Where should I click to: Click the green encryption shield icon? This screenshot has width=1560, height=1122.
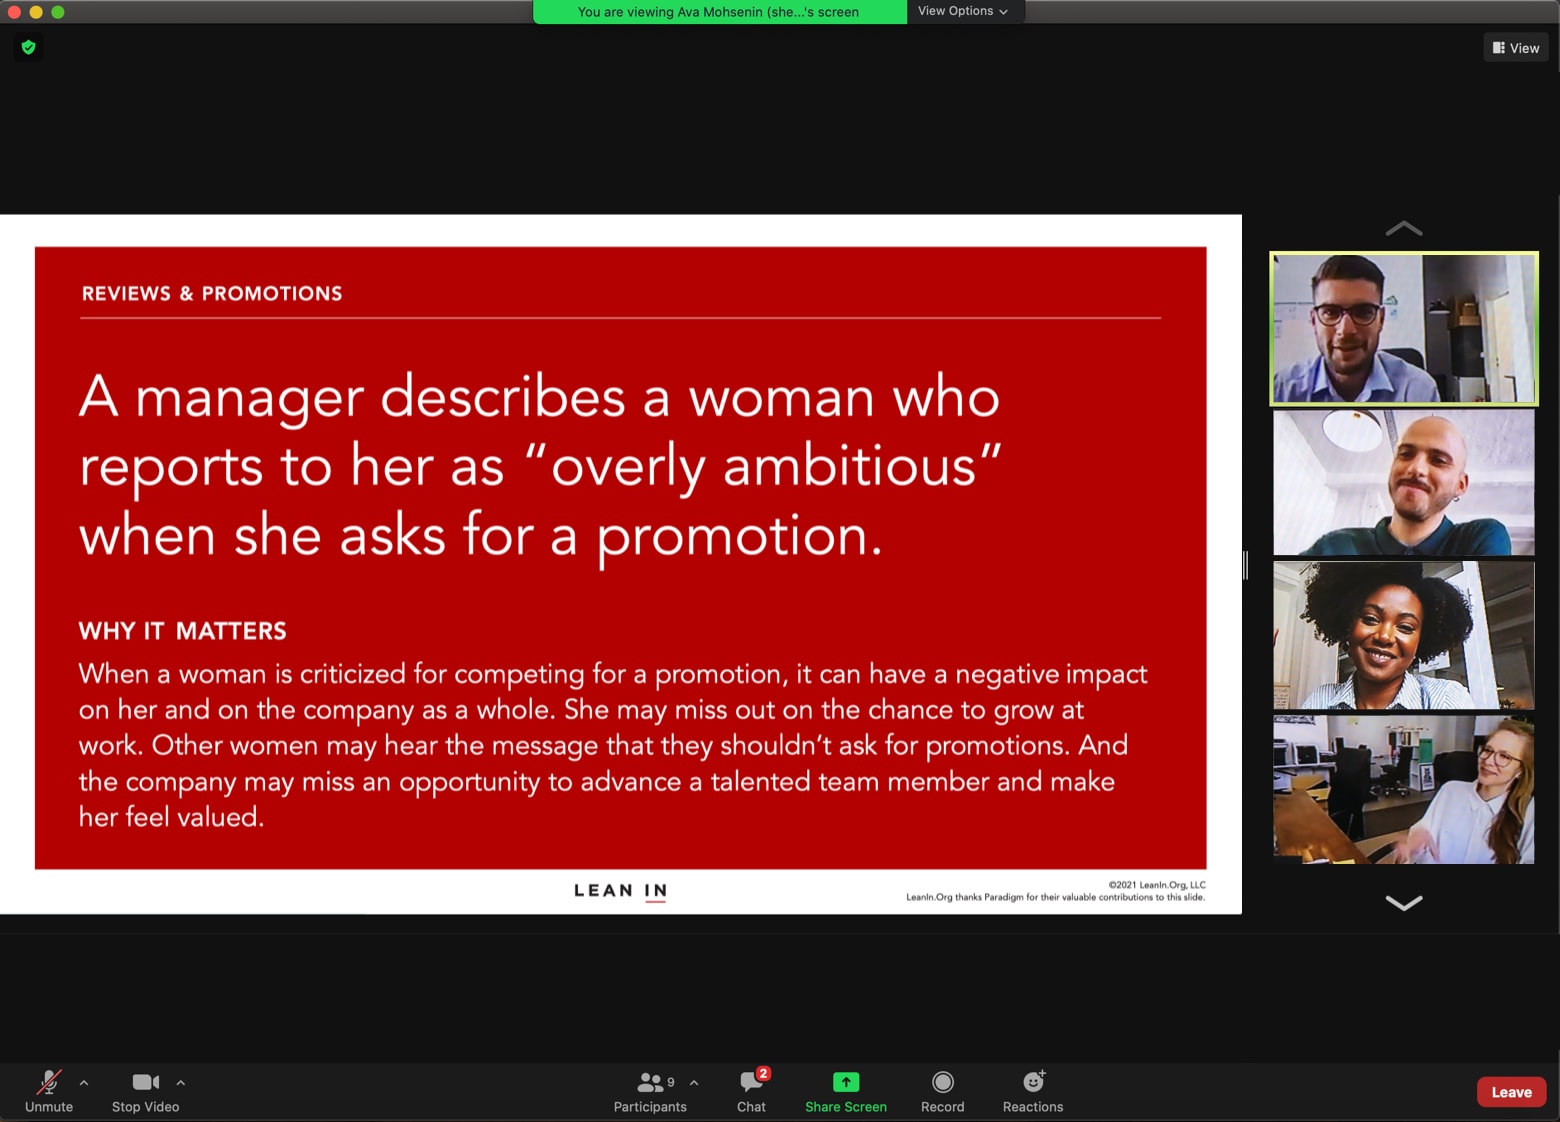(28, 47)
